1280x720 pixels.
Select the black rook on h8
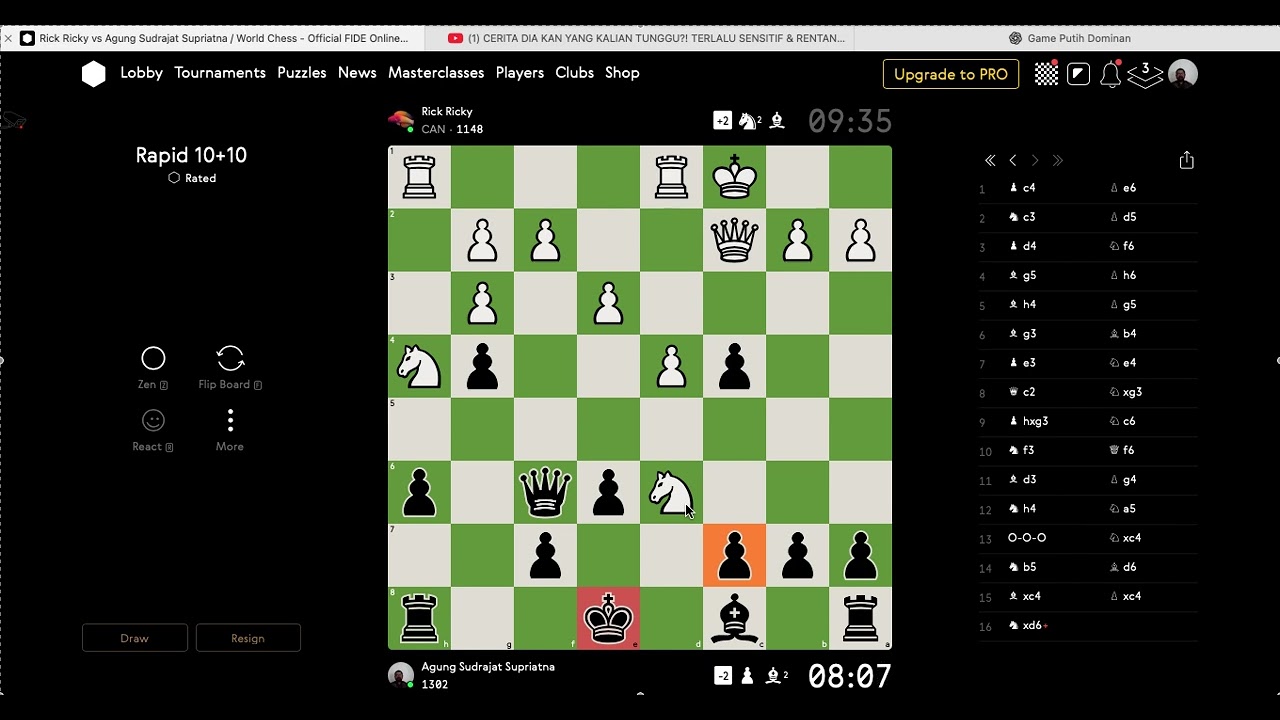click(x=419, y=618)
